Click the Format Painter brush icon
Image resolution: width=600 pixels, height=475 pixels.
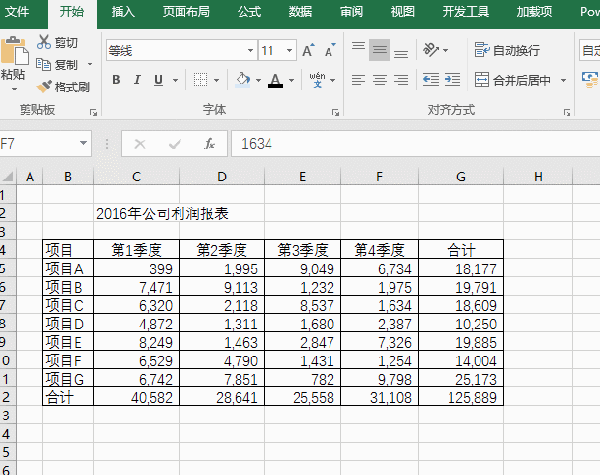pos(44,87)
